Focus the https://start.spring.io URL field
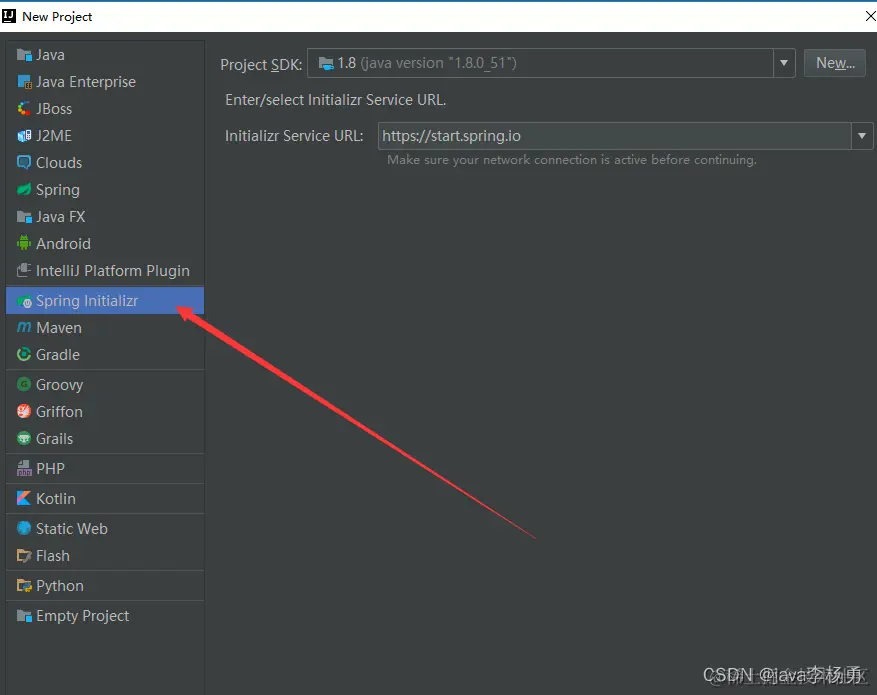This screenshot has width=877, height=695. (615, 136)
